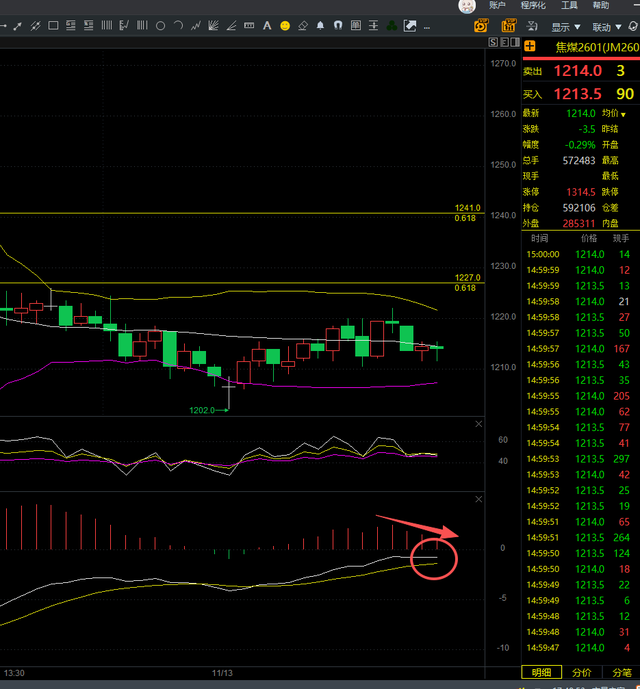Click the 总手 value 572483
Image resolution: width=640 pixels, height=689 pixels.
click(x=579, y=160)
